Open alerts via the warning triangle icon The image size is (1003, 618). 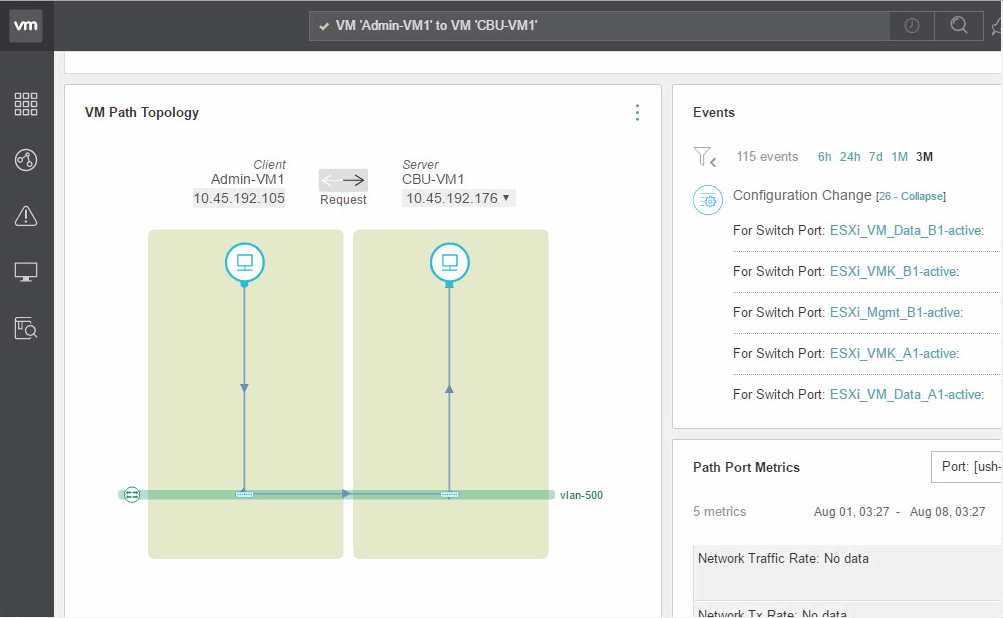point(26,215)
